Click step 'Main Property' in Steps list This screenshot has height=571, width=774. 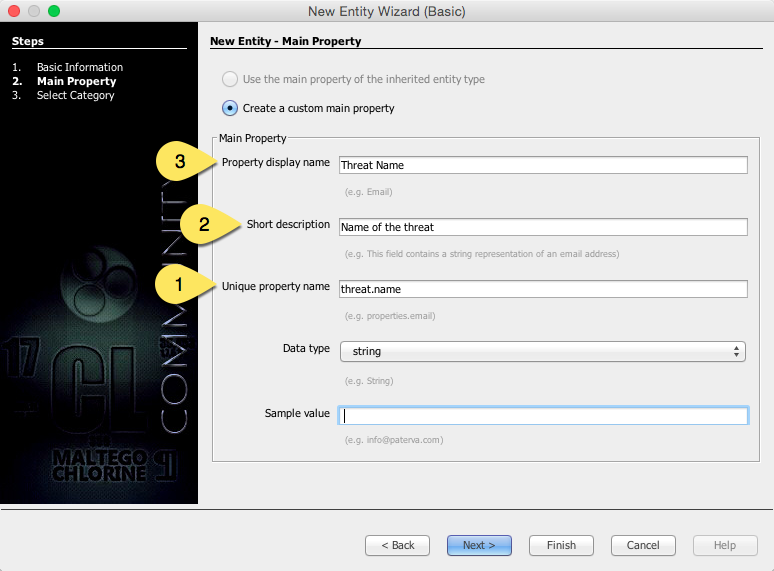77,81
